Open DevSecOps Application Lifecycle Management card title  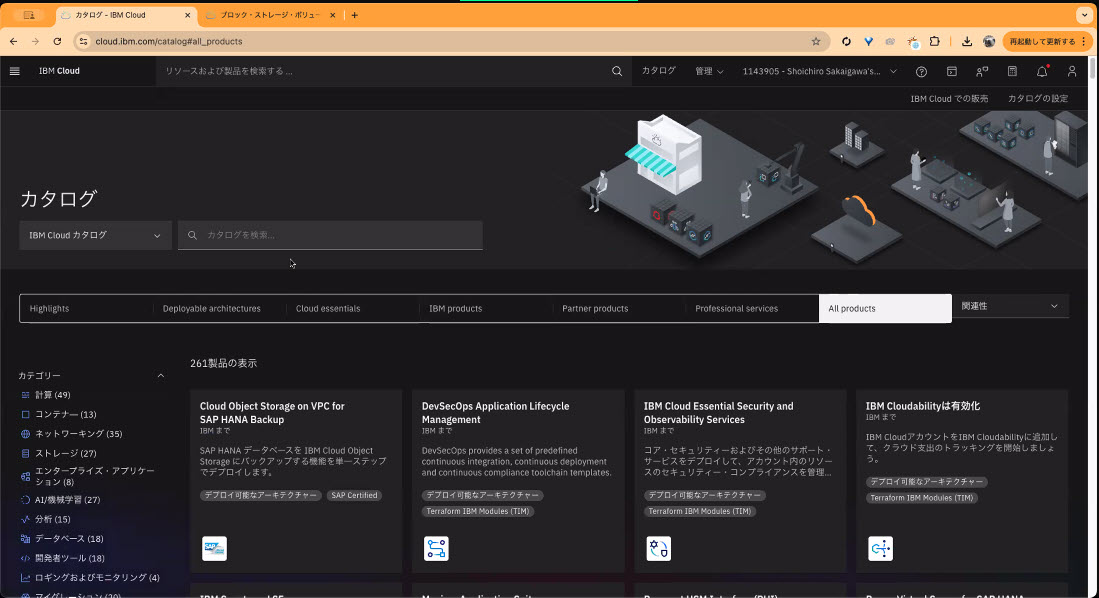tap(496, 413)
